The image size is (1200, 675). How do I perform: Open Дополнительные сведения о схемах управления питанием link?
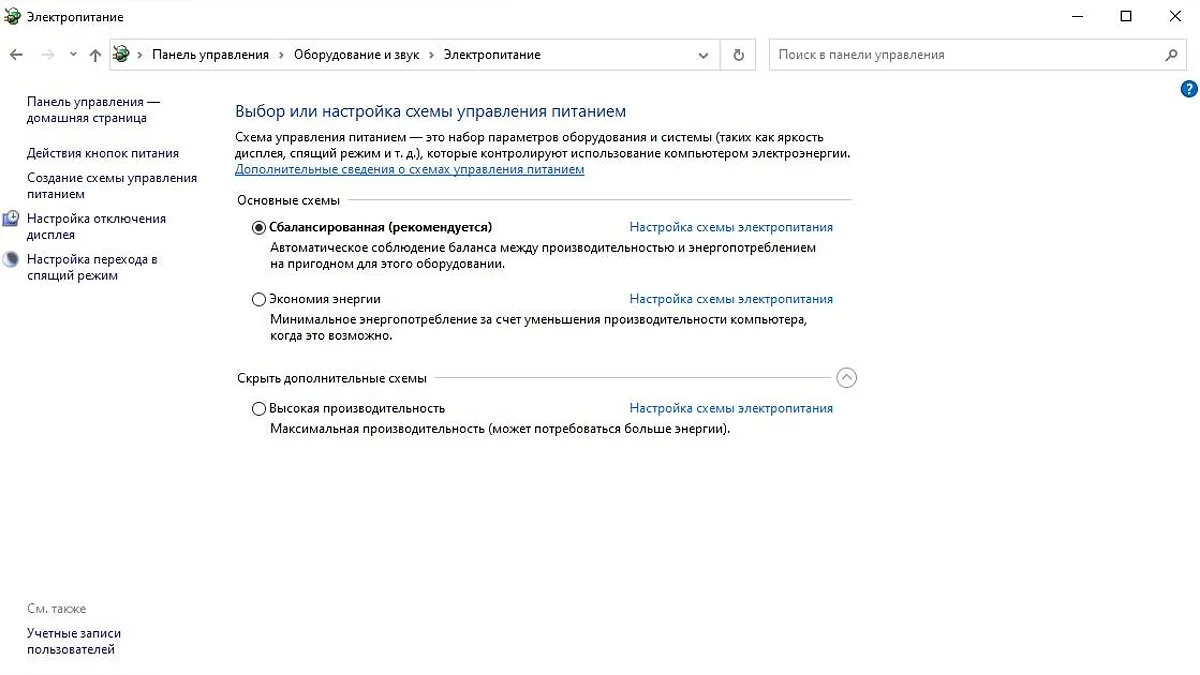pos(409,170)
